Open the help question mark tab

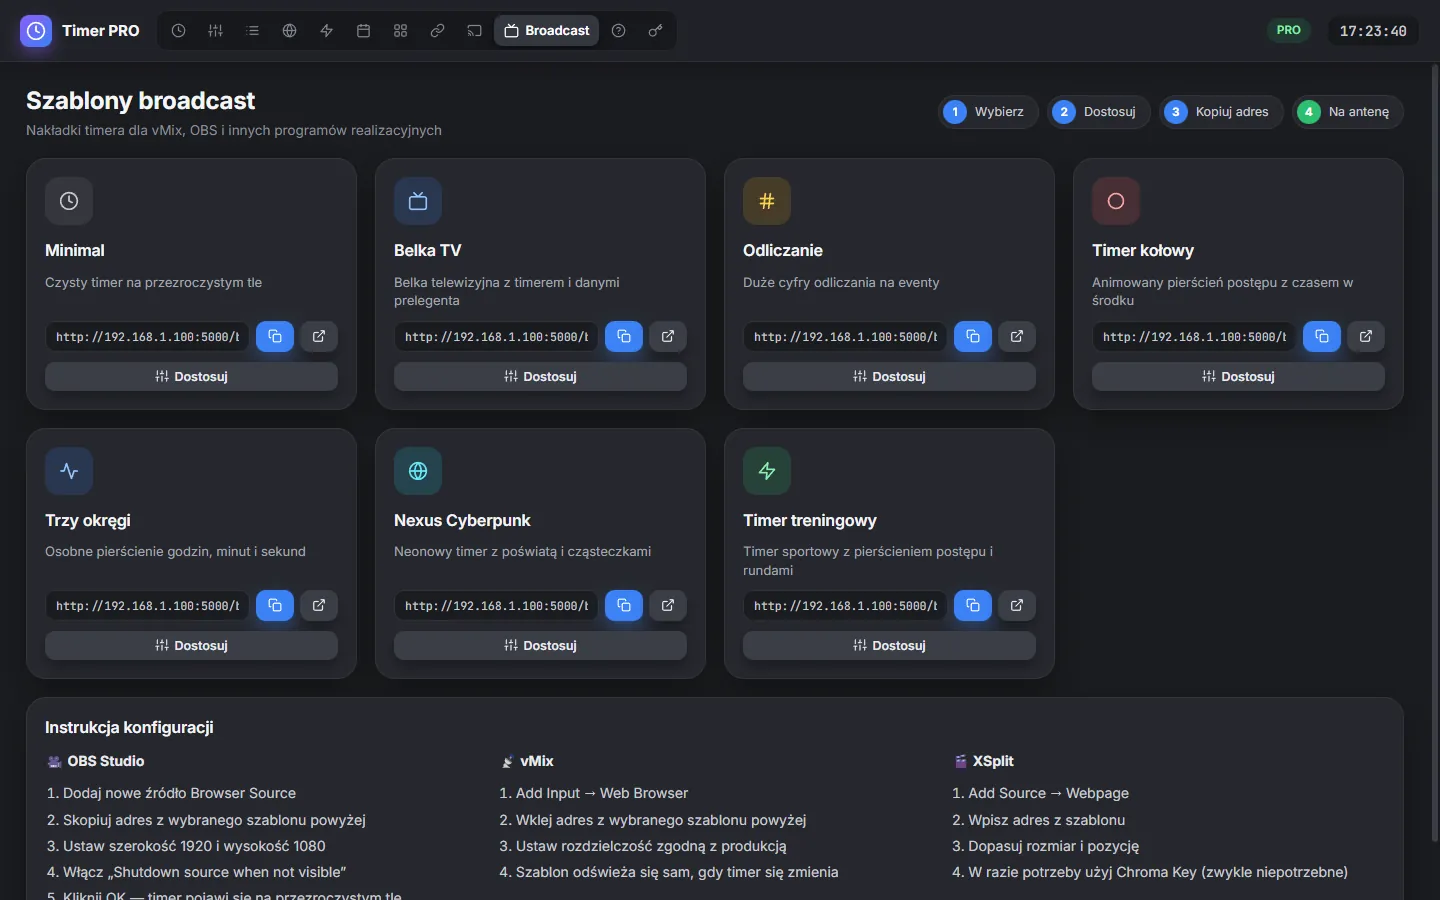(618, 31)
